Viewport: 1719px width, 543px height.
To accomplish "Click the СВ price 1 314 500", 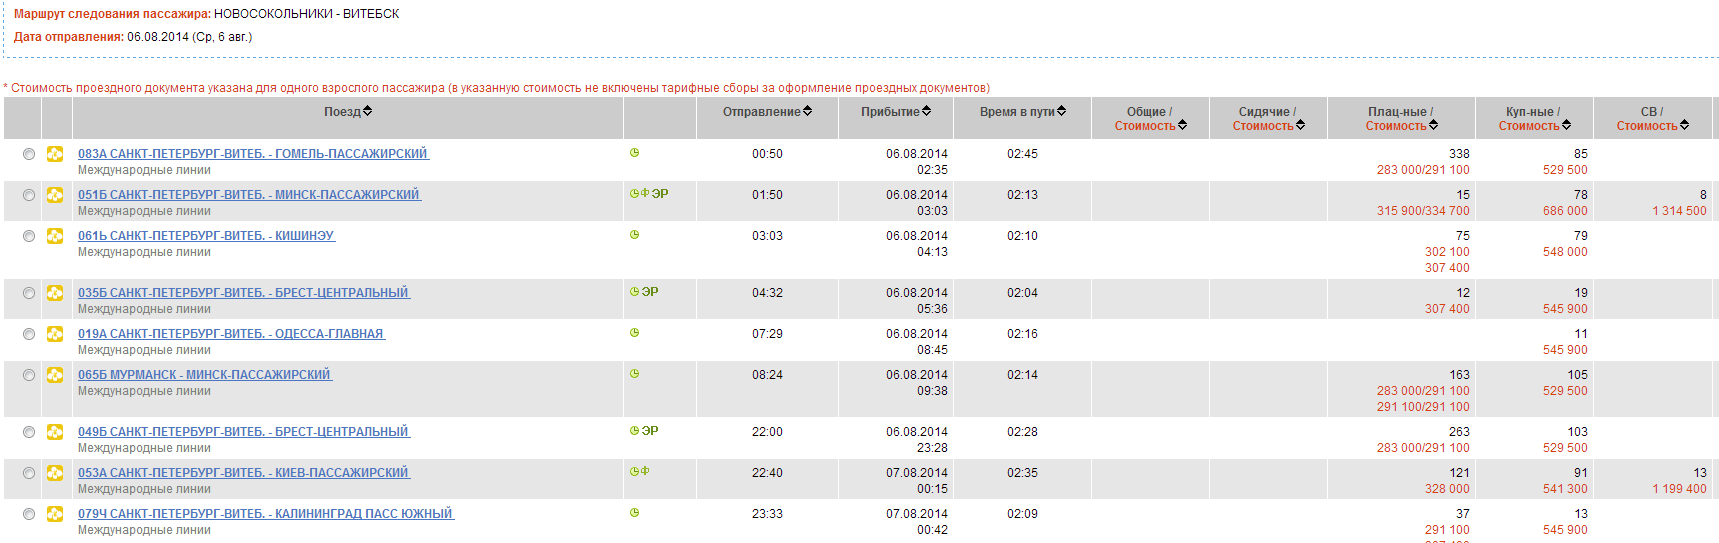I will (x=1679, y=211).
